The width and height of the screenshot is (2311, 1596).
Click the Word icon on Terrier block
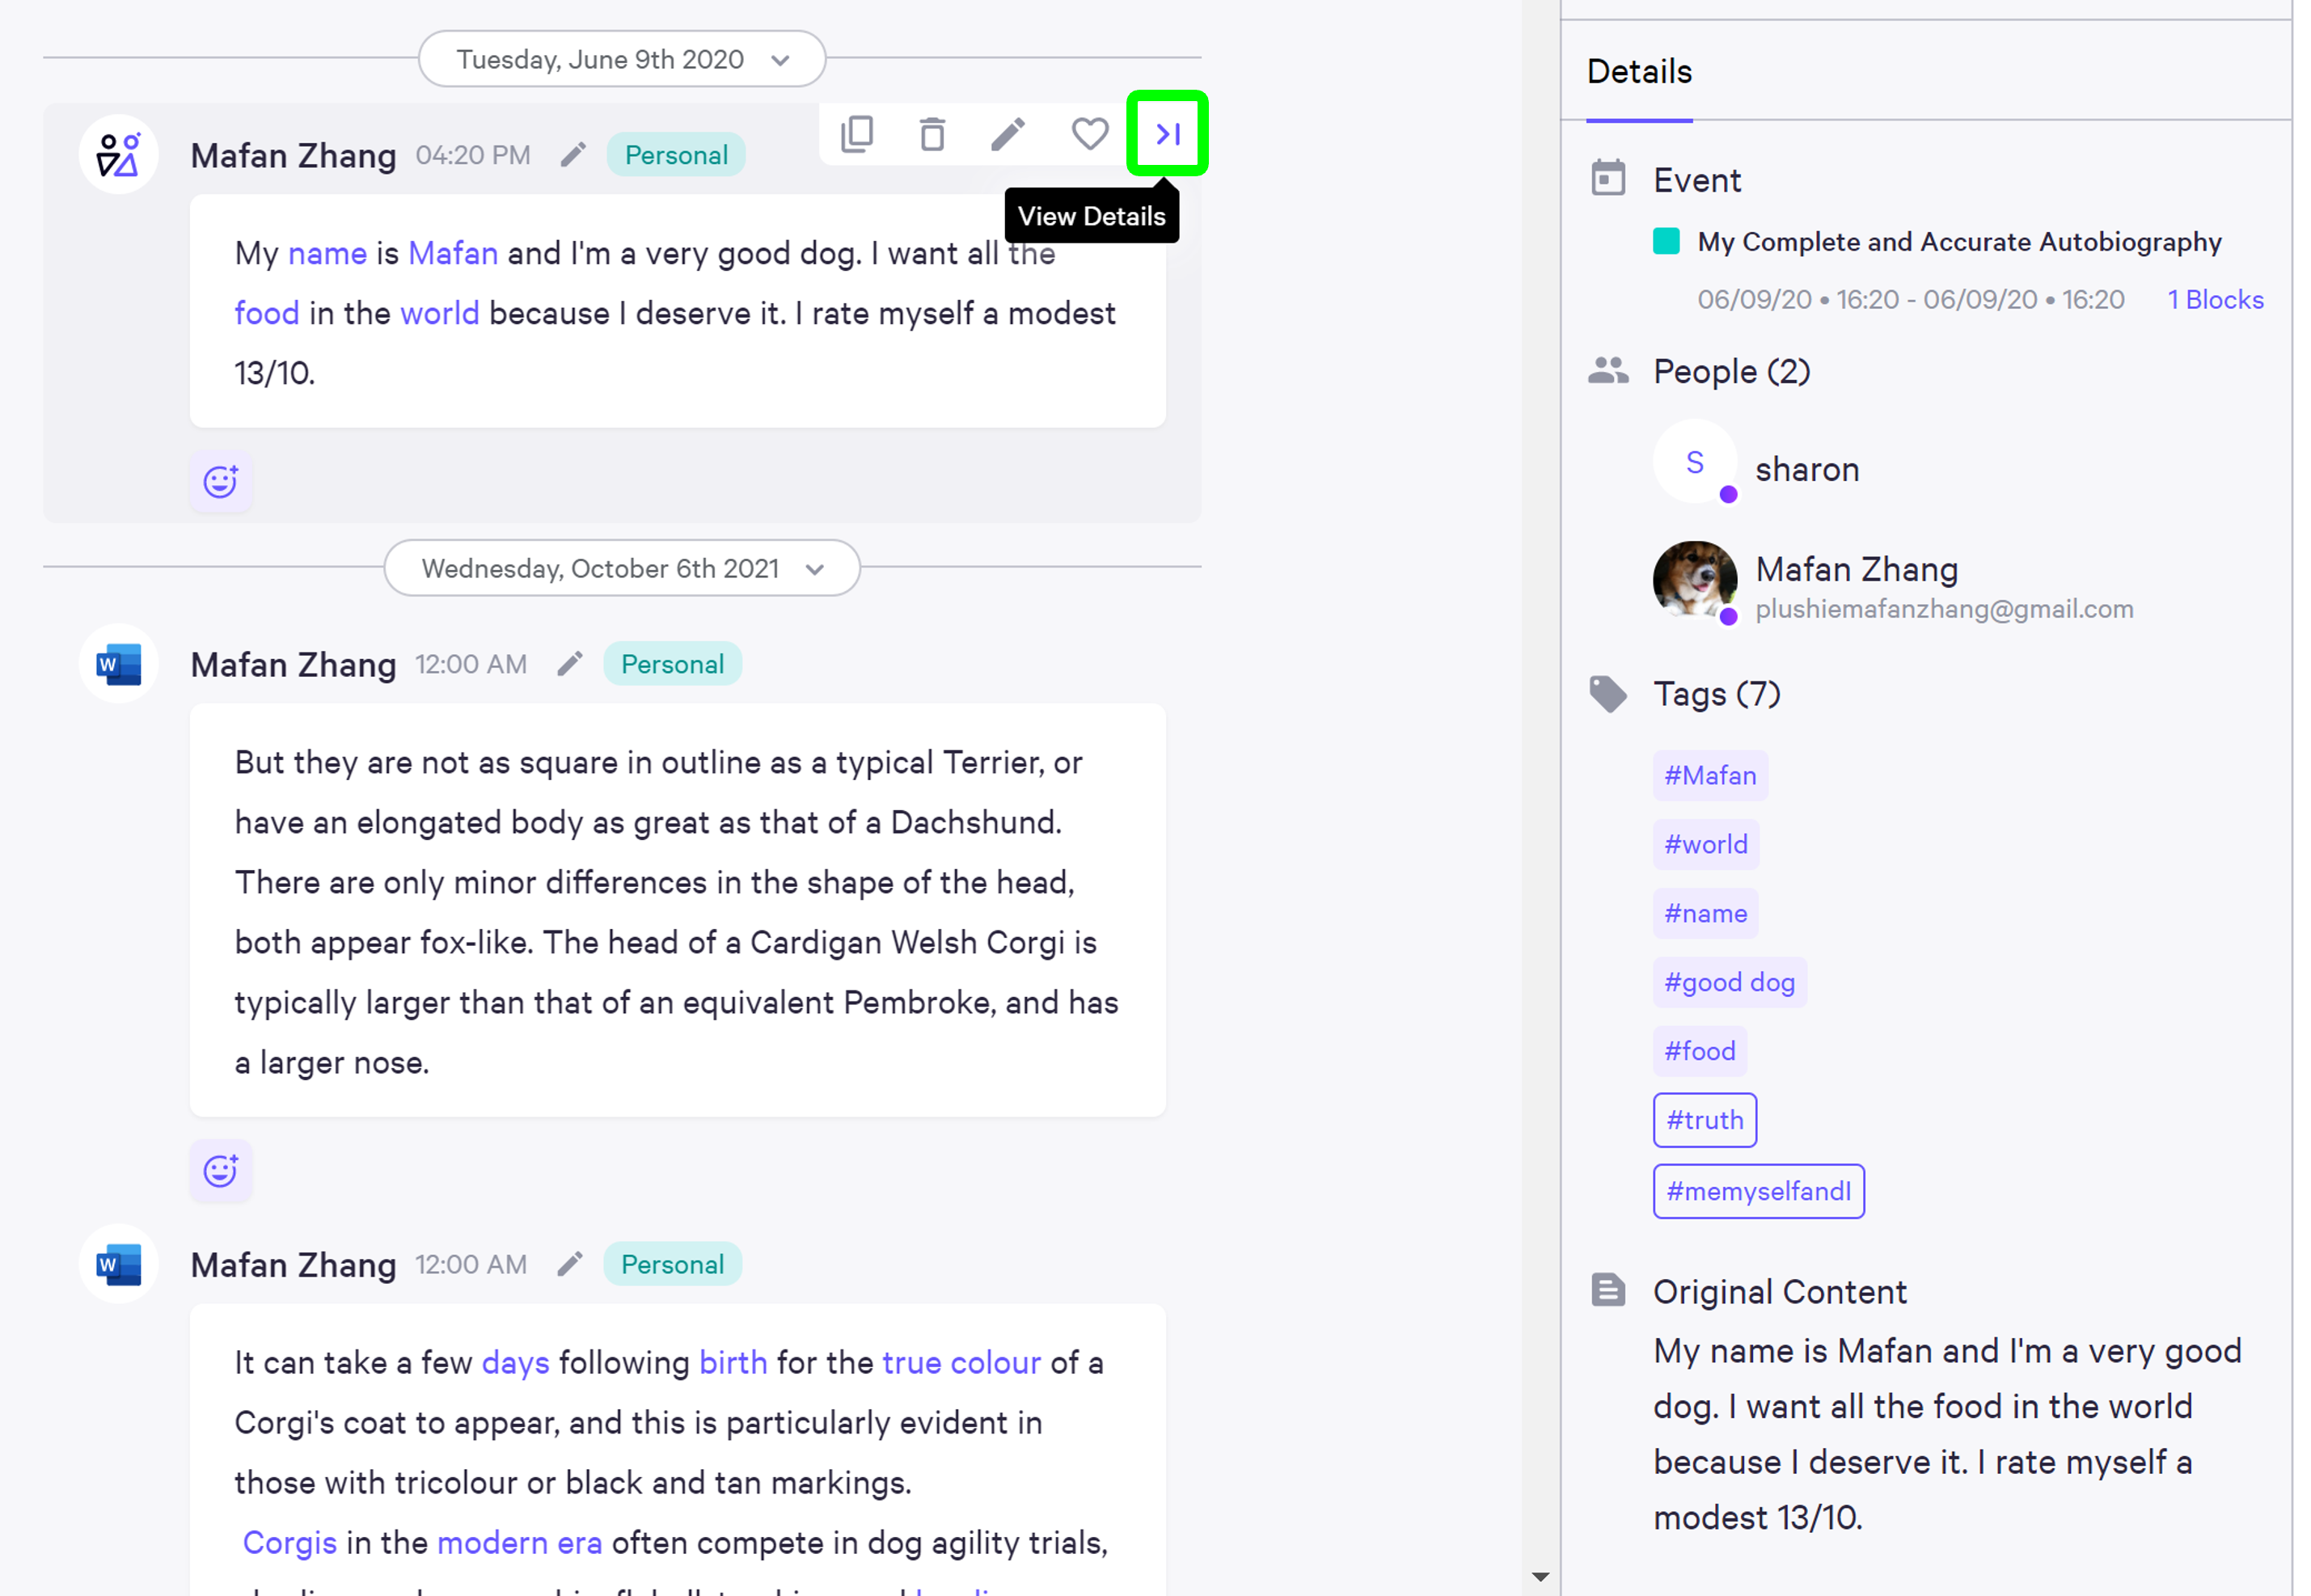click(x=119, y=664)
